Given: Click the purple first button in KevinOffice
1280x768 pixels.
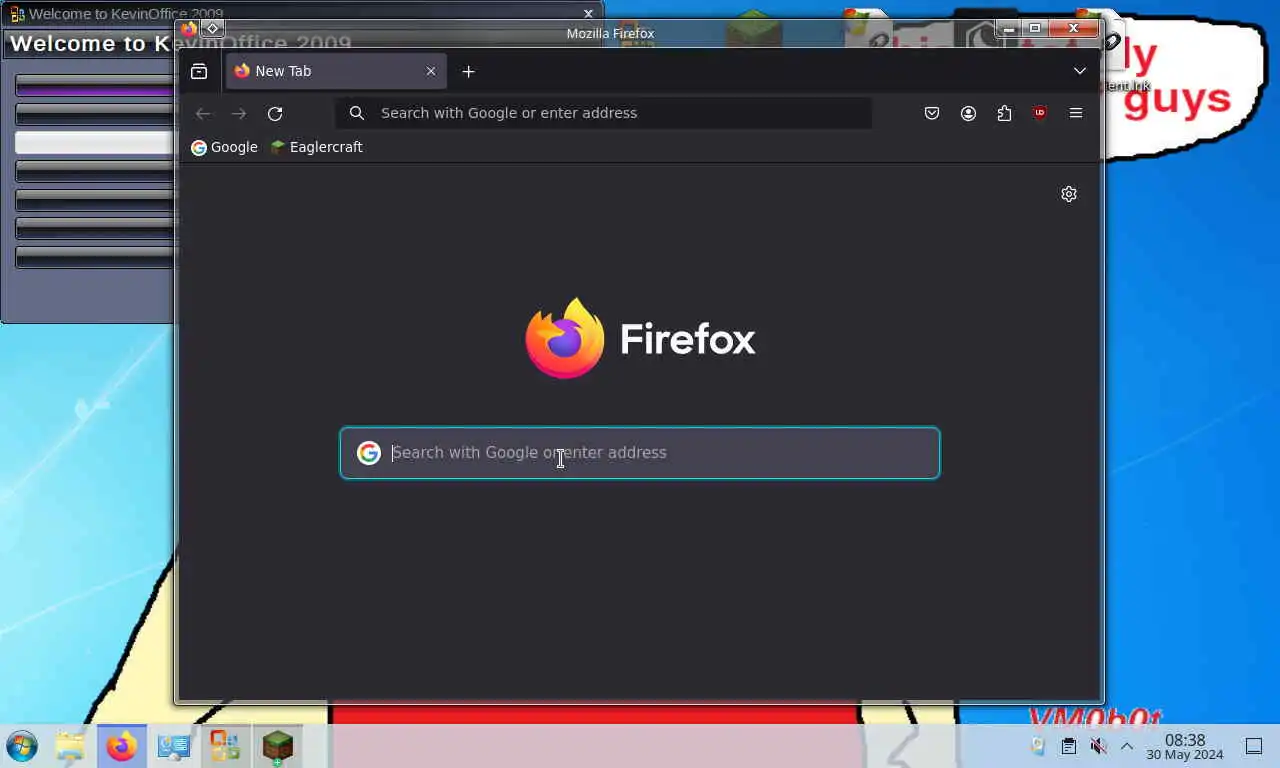Looking at the screenshot, I should point(95,86).
